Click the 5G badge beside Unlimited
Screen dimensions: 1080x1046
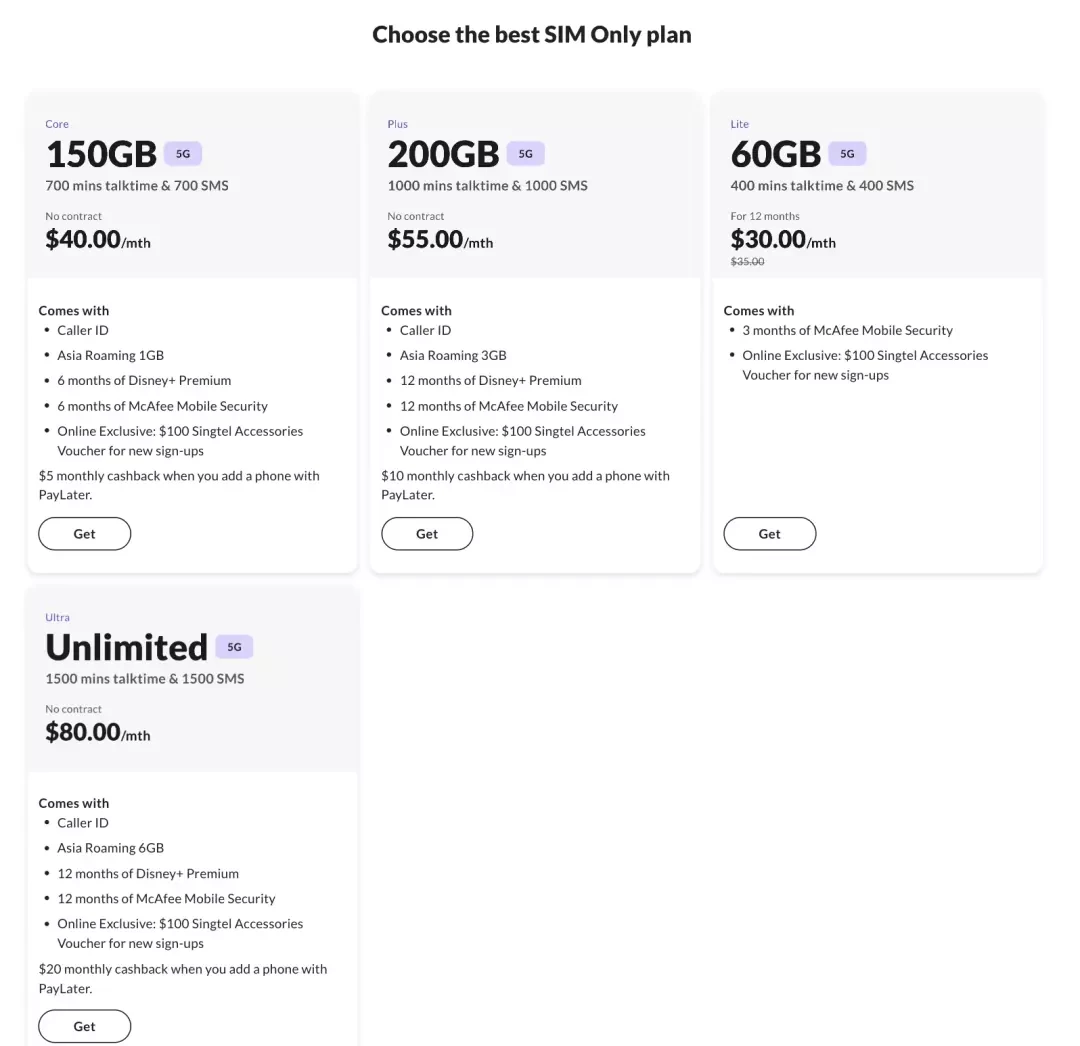(x=234, y=647)
